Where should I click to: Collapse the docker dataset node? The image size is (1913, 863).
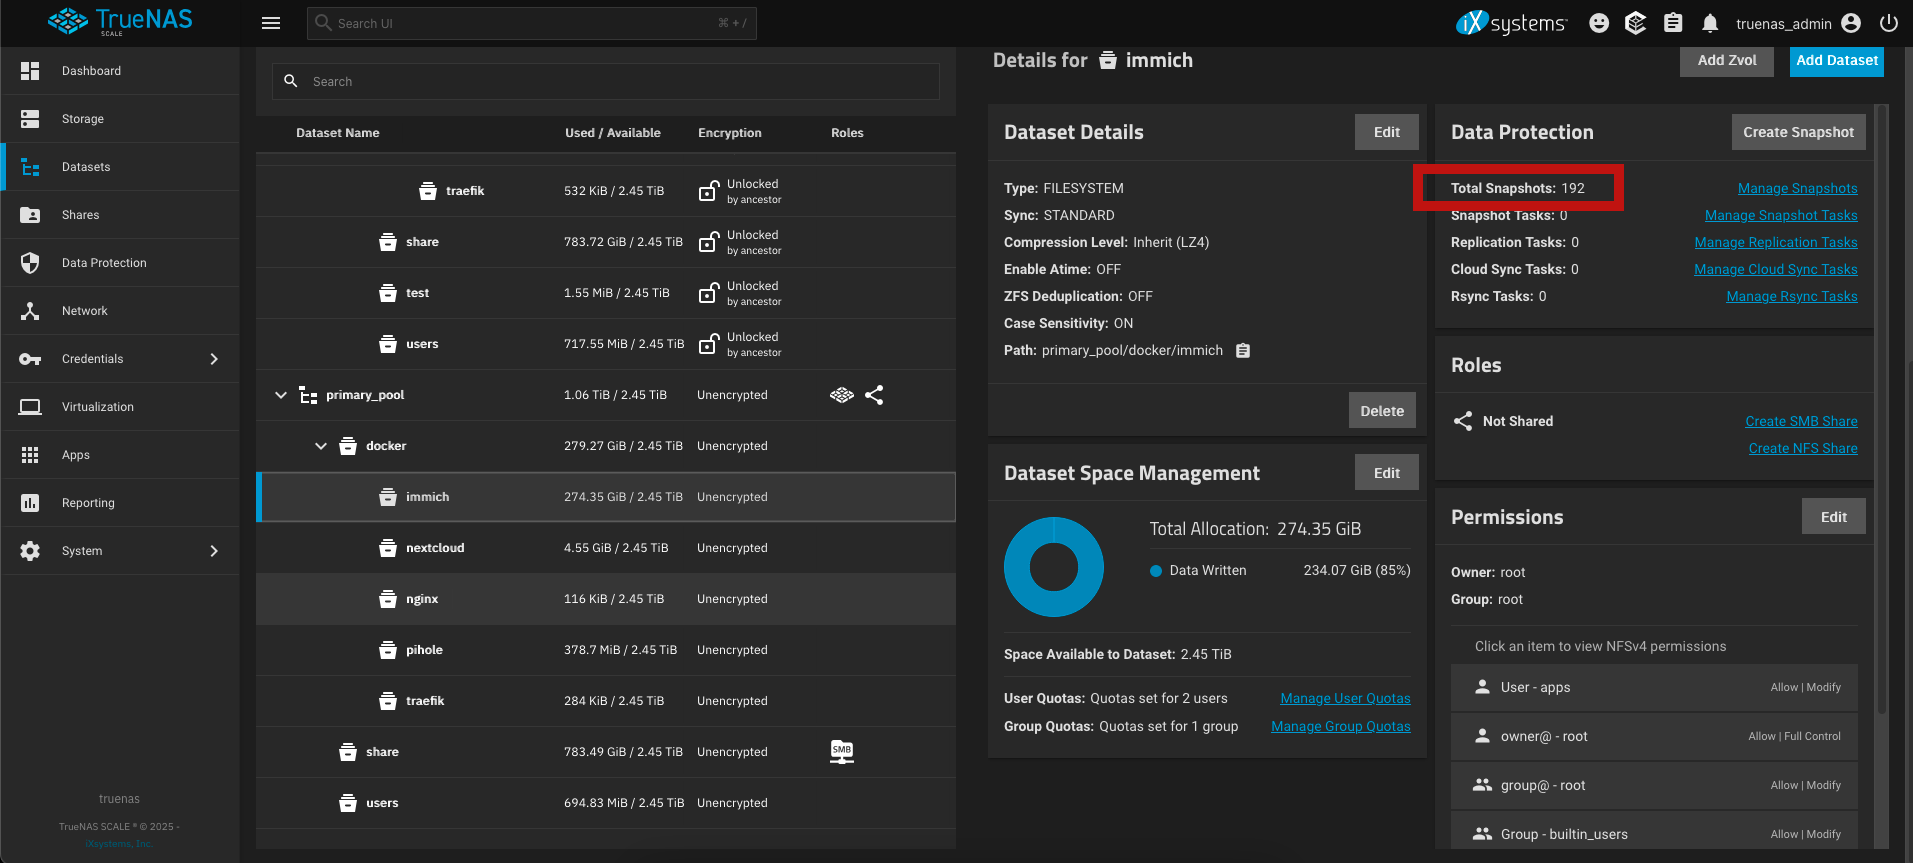pyautogui.click(x=321, y=446)
